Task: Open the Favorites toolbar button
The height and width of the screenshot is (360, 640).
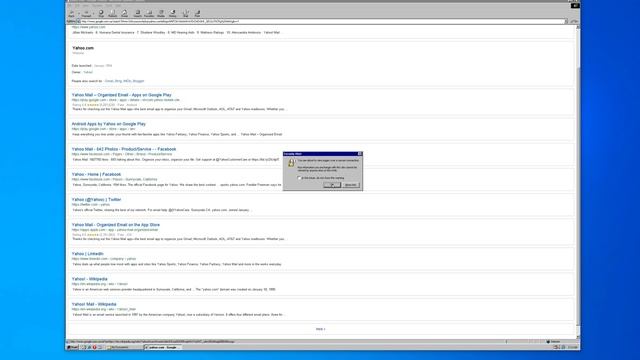Action: [x=149, y=13]
